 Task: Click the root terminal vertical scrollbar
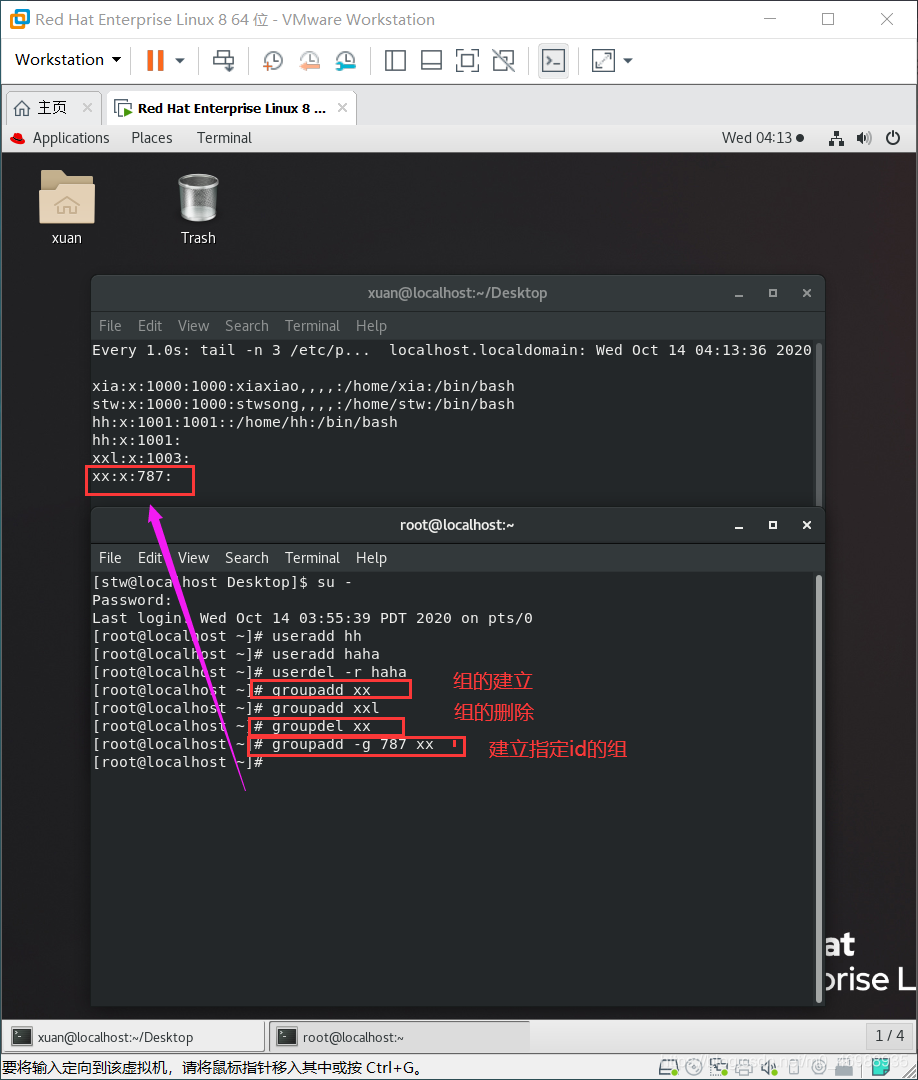(x=819, y=789)
